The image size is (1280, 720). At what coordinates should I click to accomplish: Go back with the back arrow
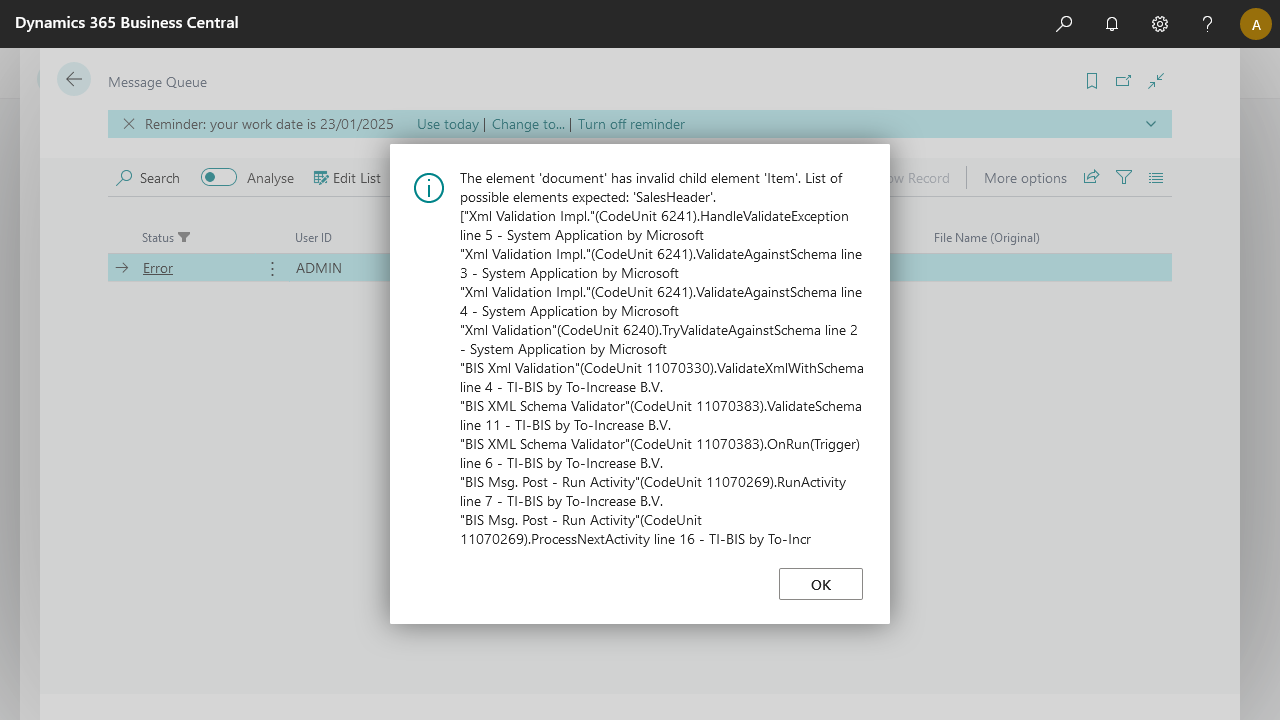coord(74,79)
